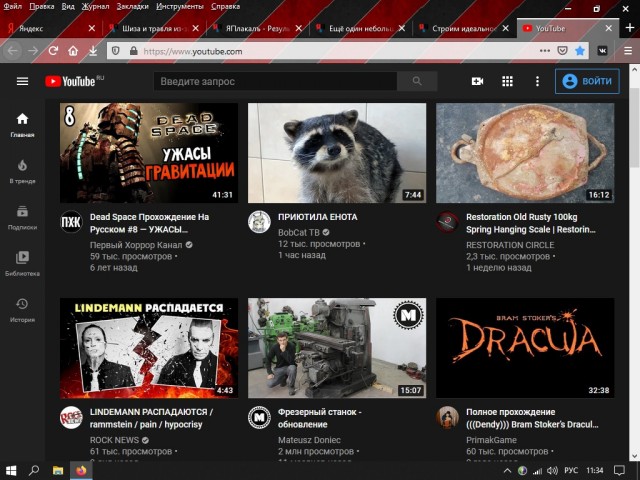Open File Explorer from the taskbar
This screenshot has height=480, width=640.
[x=58, y=471]
